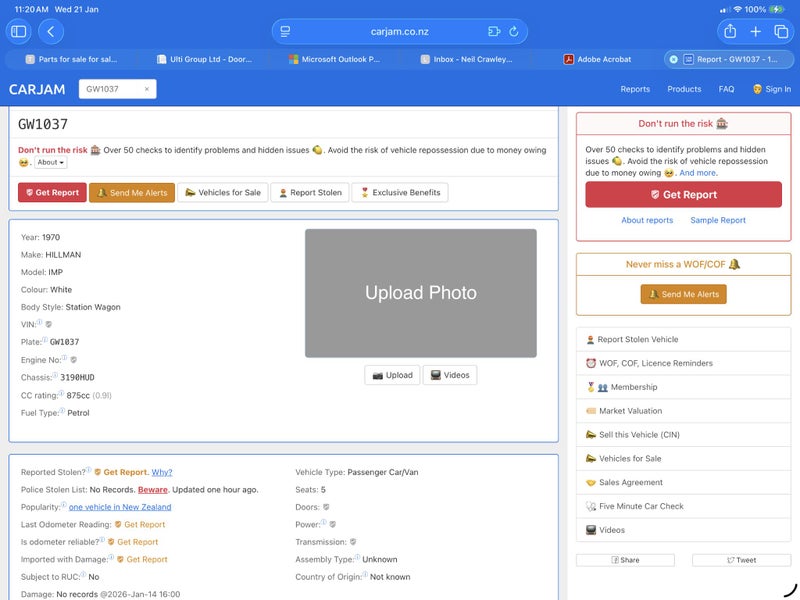This screenshot has width=800, height=600.
Task: Reload the page with the refresh icon
Action: point(514,32)
